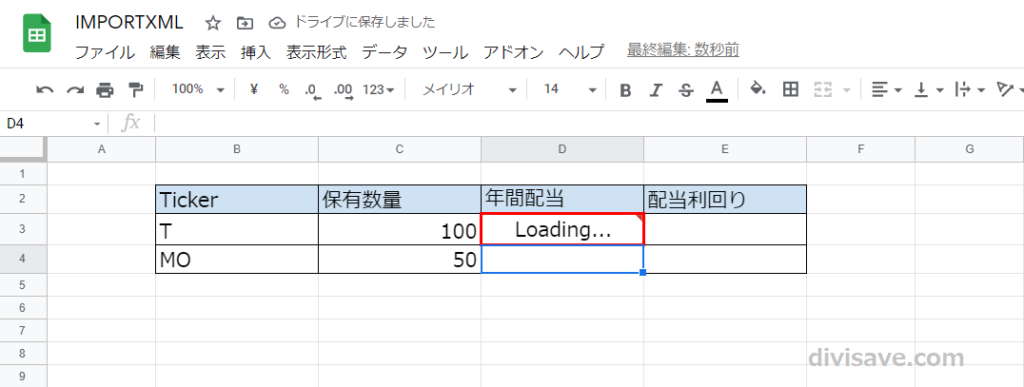
Task: Open the ファイル menu
Action: pyautogui.click(x=105, y=52)
